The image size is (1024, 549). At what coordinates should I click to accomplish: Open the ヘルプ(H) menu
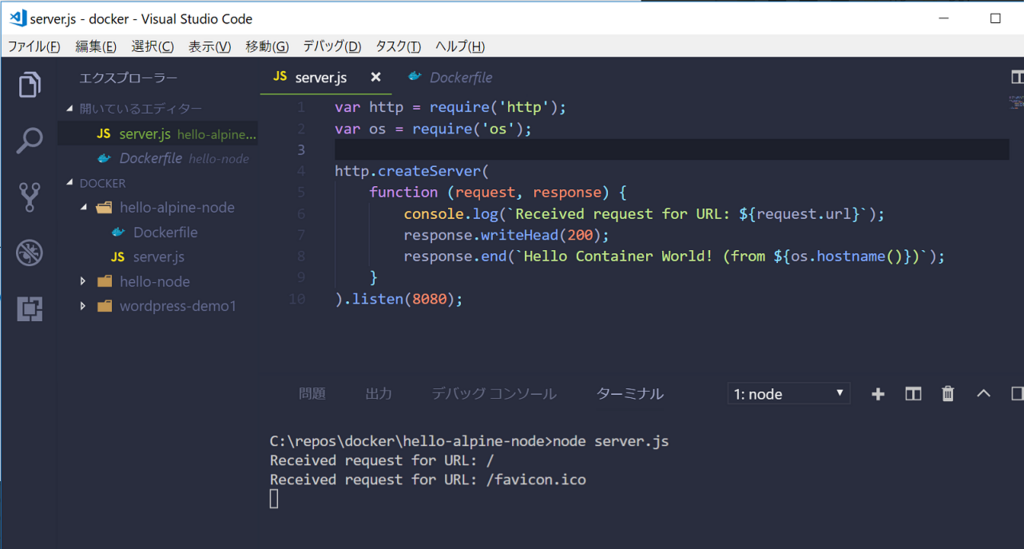point(460,46)
